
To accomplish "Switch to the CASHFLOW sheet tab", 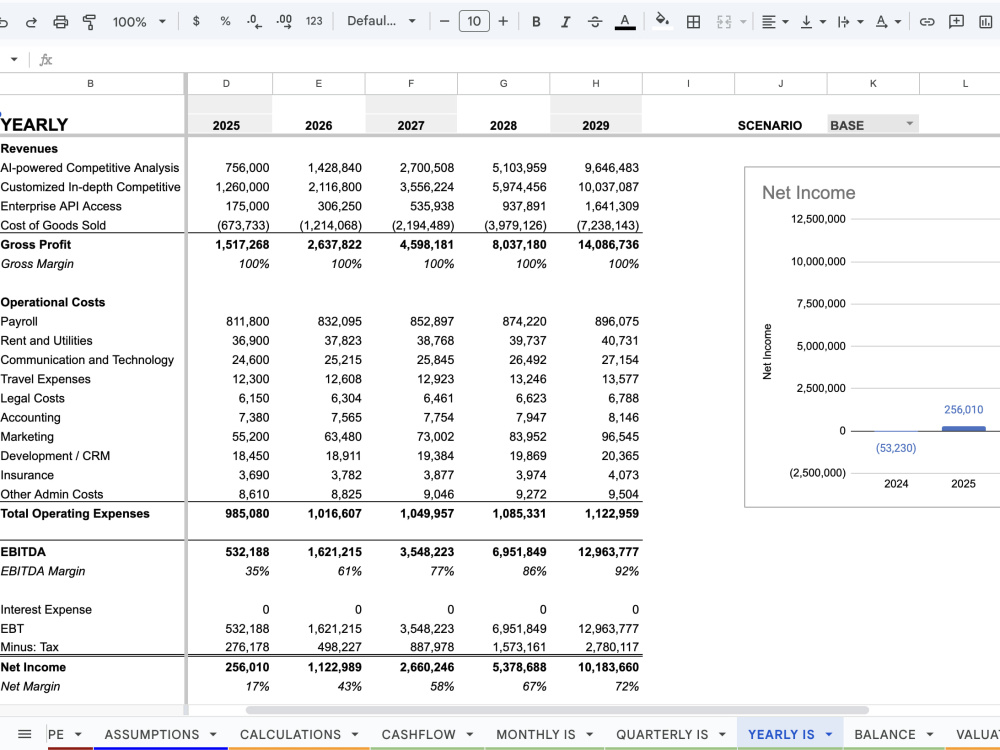I will pyautogui.click(x=418, y=734).
